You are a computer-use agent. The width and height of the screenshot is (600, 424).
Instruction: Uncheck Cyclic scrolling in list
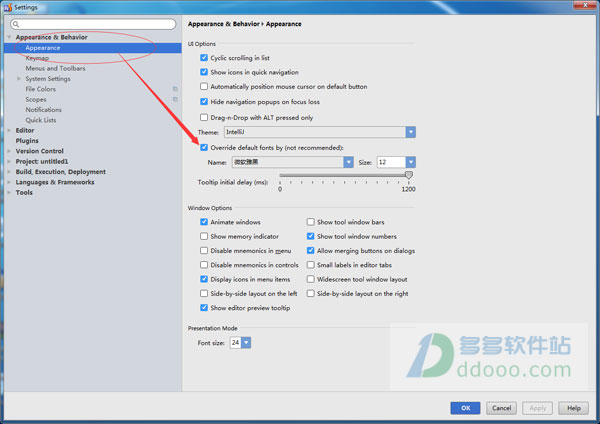pos(204,58)
